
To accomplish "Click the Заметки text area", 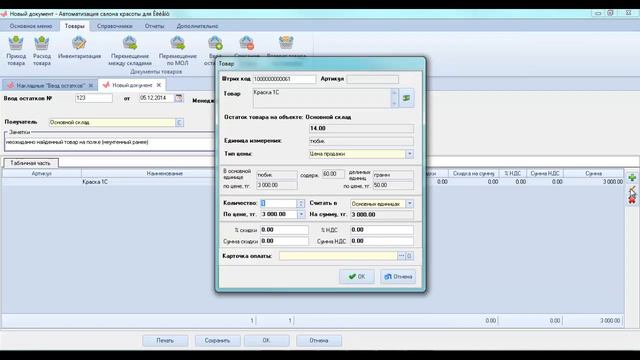I will 110,143.
